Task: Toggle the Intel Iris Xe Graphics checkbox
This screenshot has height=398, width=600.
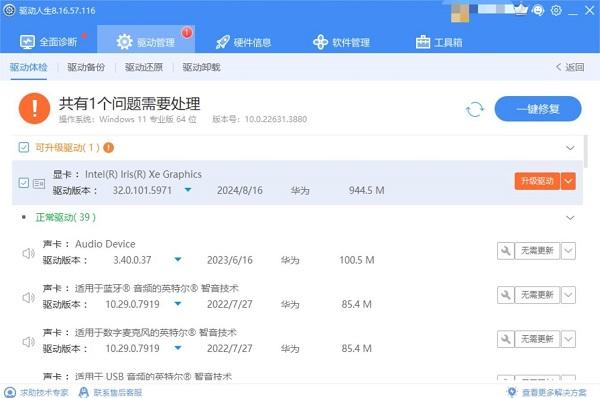Action: tap(24, 183)
